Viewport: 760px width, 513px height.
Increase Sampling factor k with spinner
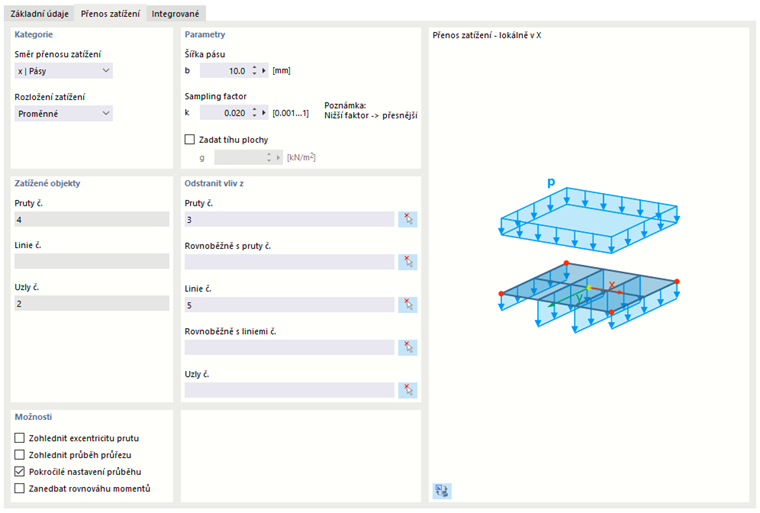pyautogui.click(x=254, y=111)
